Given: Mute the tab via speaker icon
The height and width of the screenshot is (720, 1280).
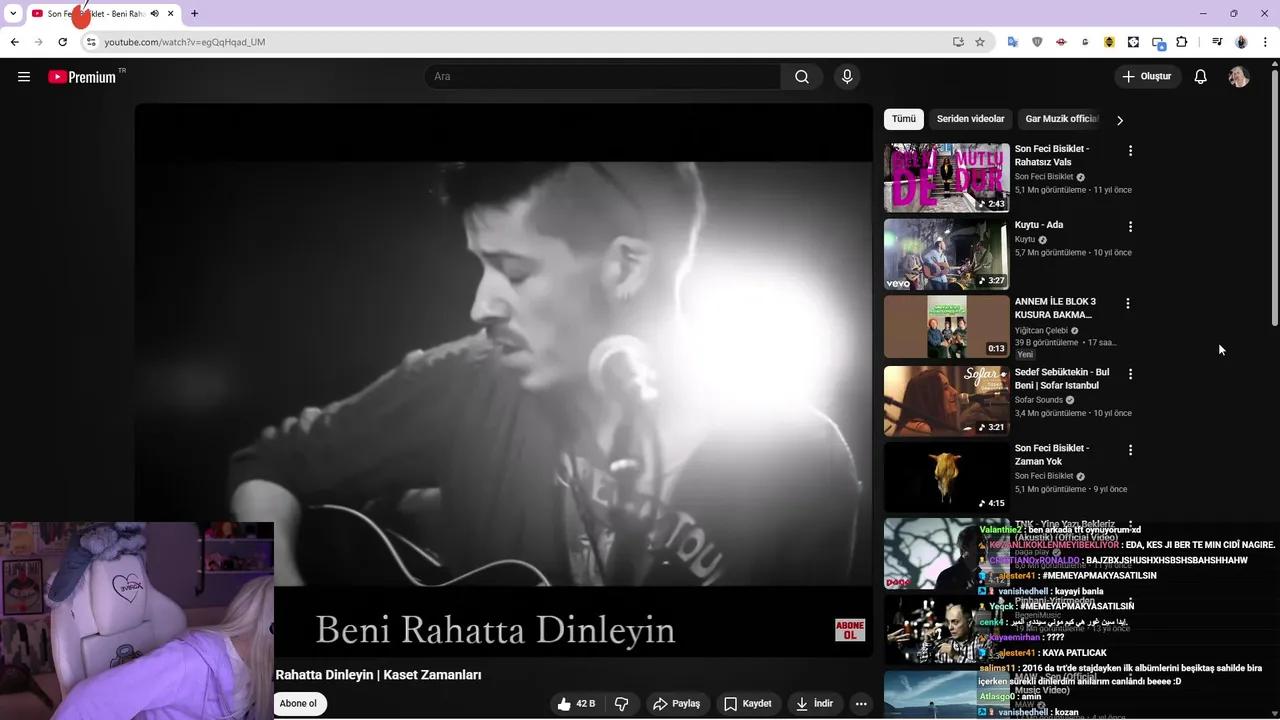Looking at the screenshot, I should click(155, 14).
